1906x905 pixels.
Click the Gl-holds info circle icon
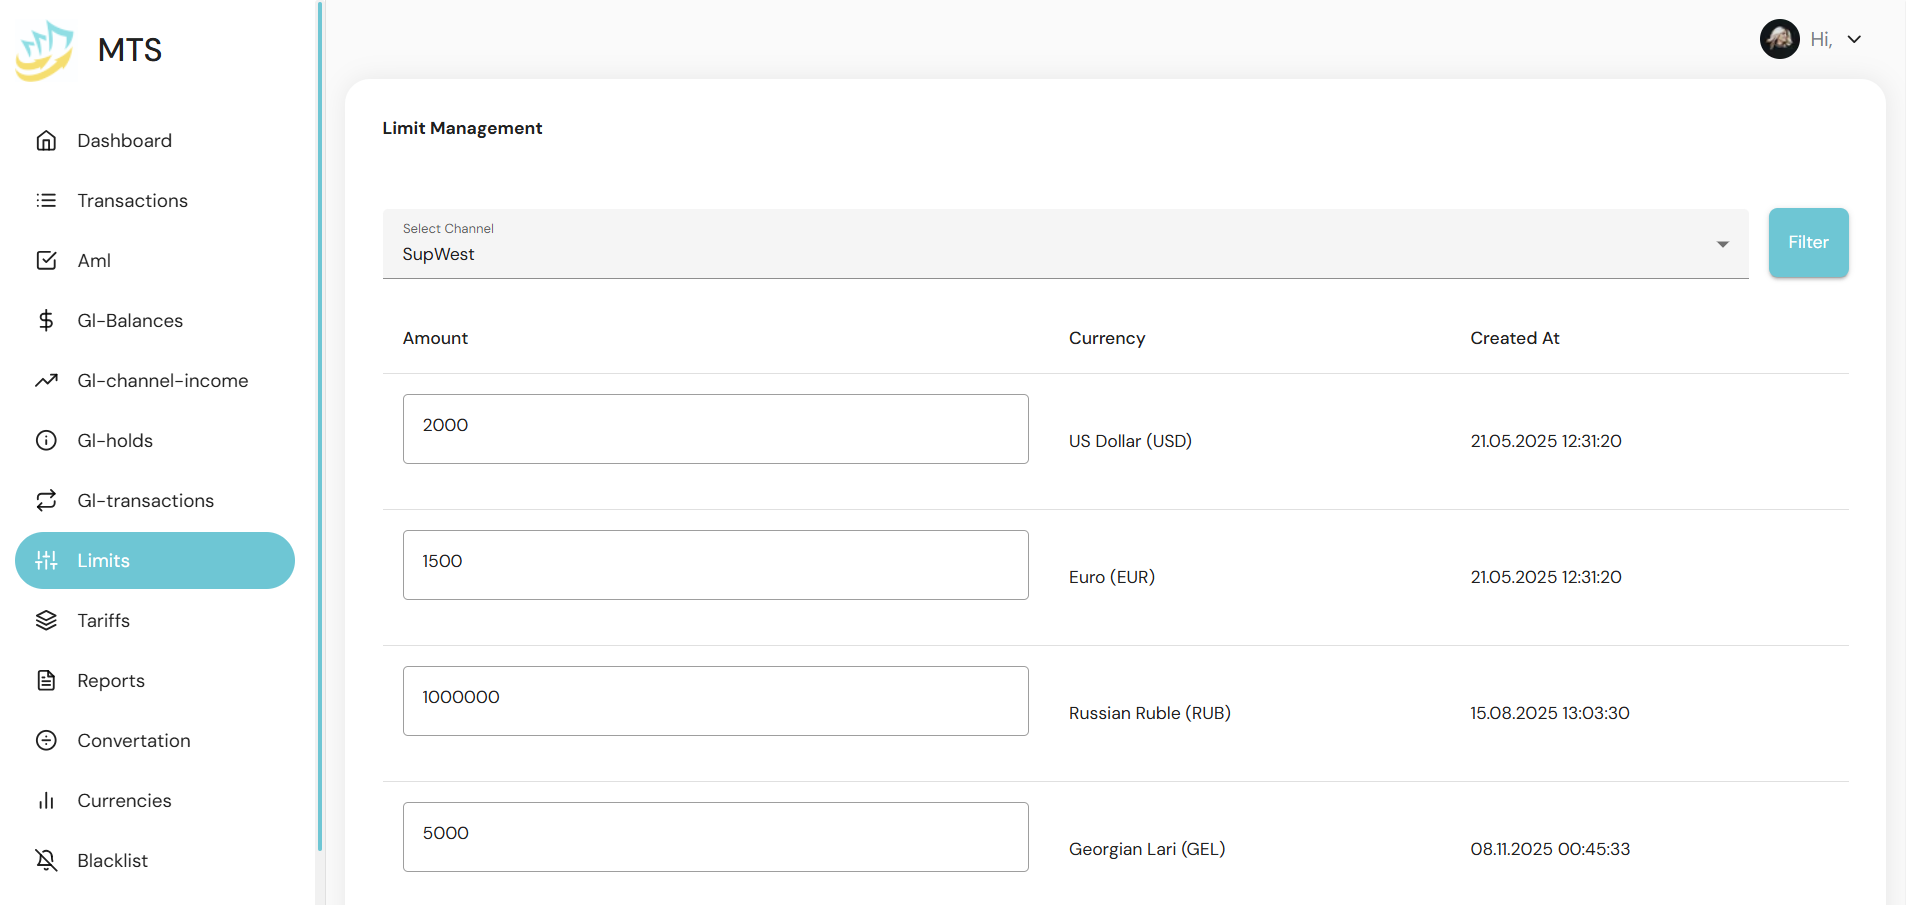[x=46, y=441]
